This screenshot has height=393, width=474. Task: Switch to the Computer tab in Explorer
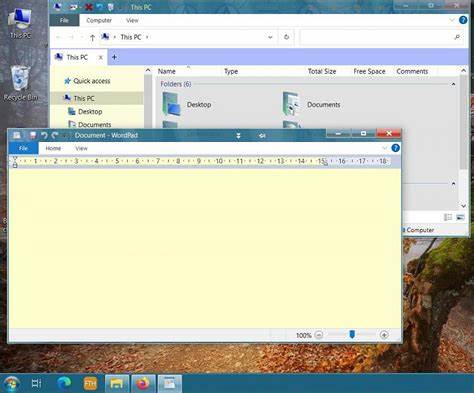pyautogui.click(x=99, y=20)
